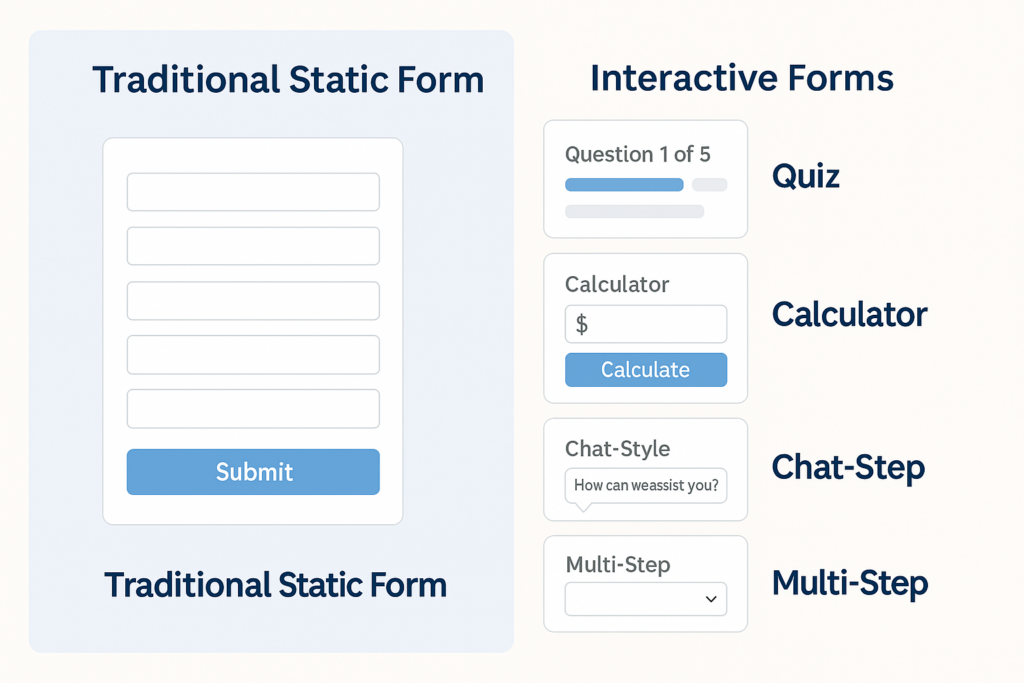Screen dimensions: 1024x683
Task: Click the 'Question 1 of 5' text
Action: [637, 154]
